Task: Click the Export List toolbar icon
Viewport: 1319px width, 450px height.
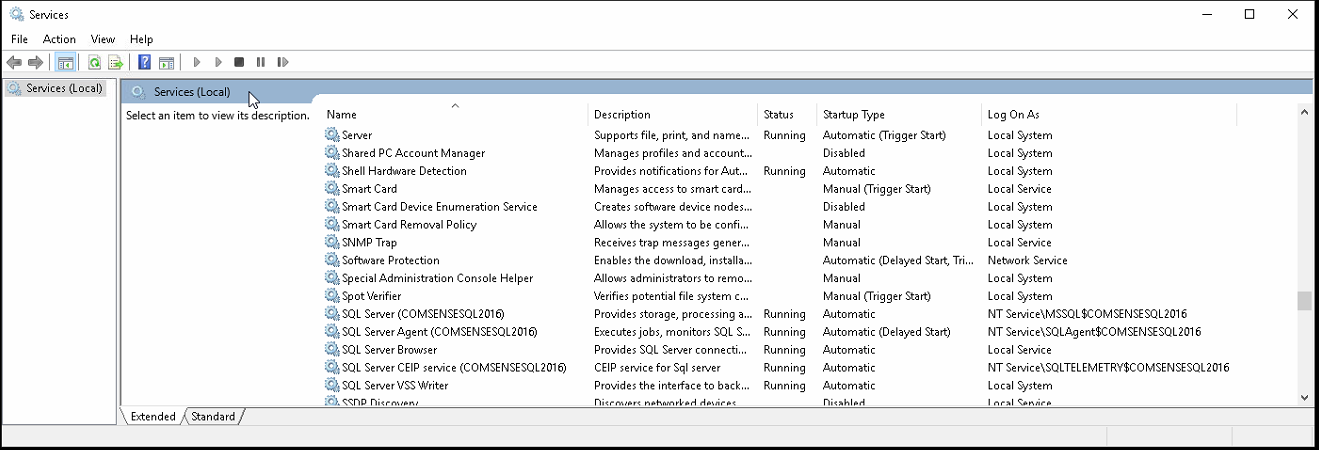Action: click(116, 62)
